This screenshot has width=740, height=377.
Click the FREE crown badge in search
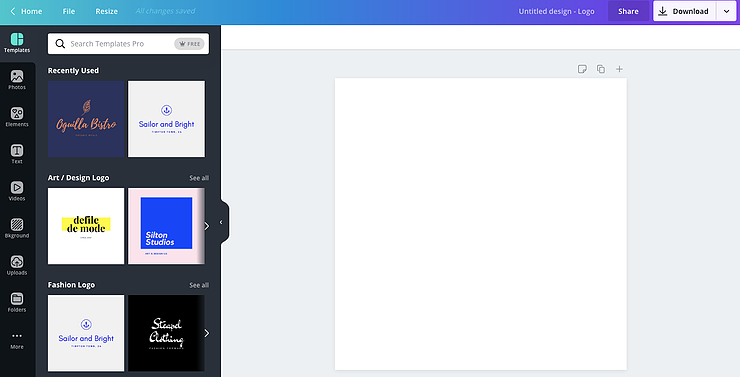coord(189,44)
